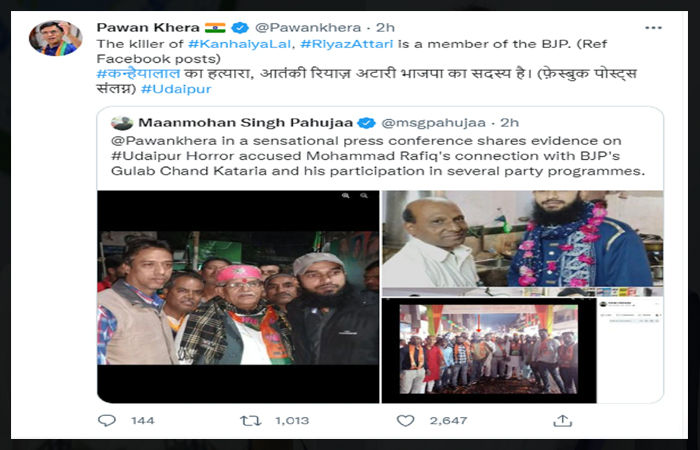Open the #KanhaiyaLal hashtag
This screenshot has height=450, width=700.
240,44
